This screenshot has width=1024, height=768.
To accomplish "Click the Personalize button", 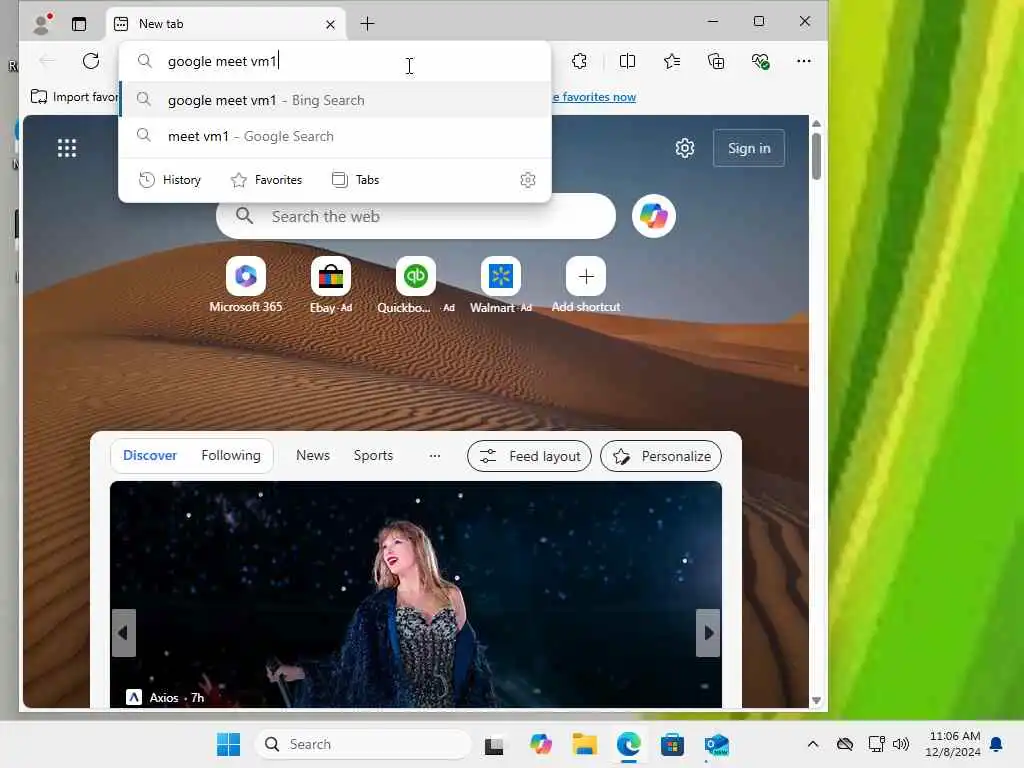I will 661,456.
